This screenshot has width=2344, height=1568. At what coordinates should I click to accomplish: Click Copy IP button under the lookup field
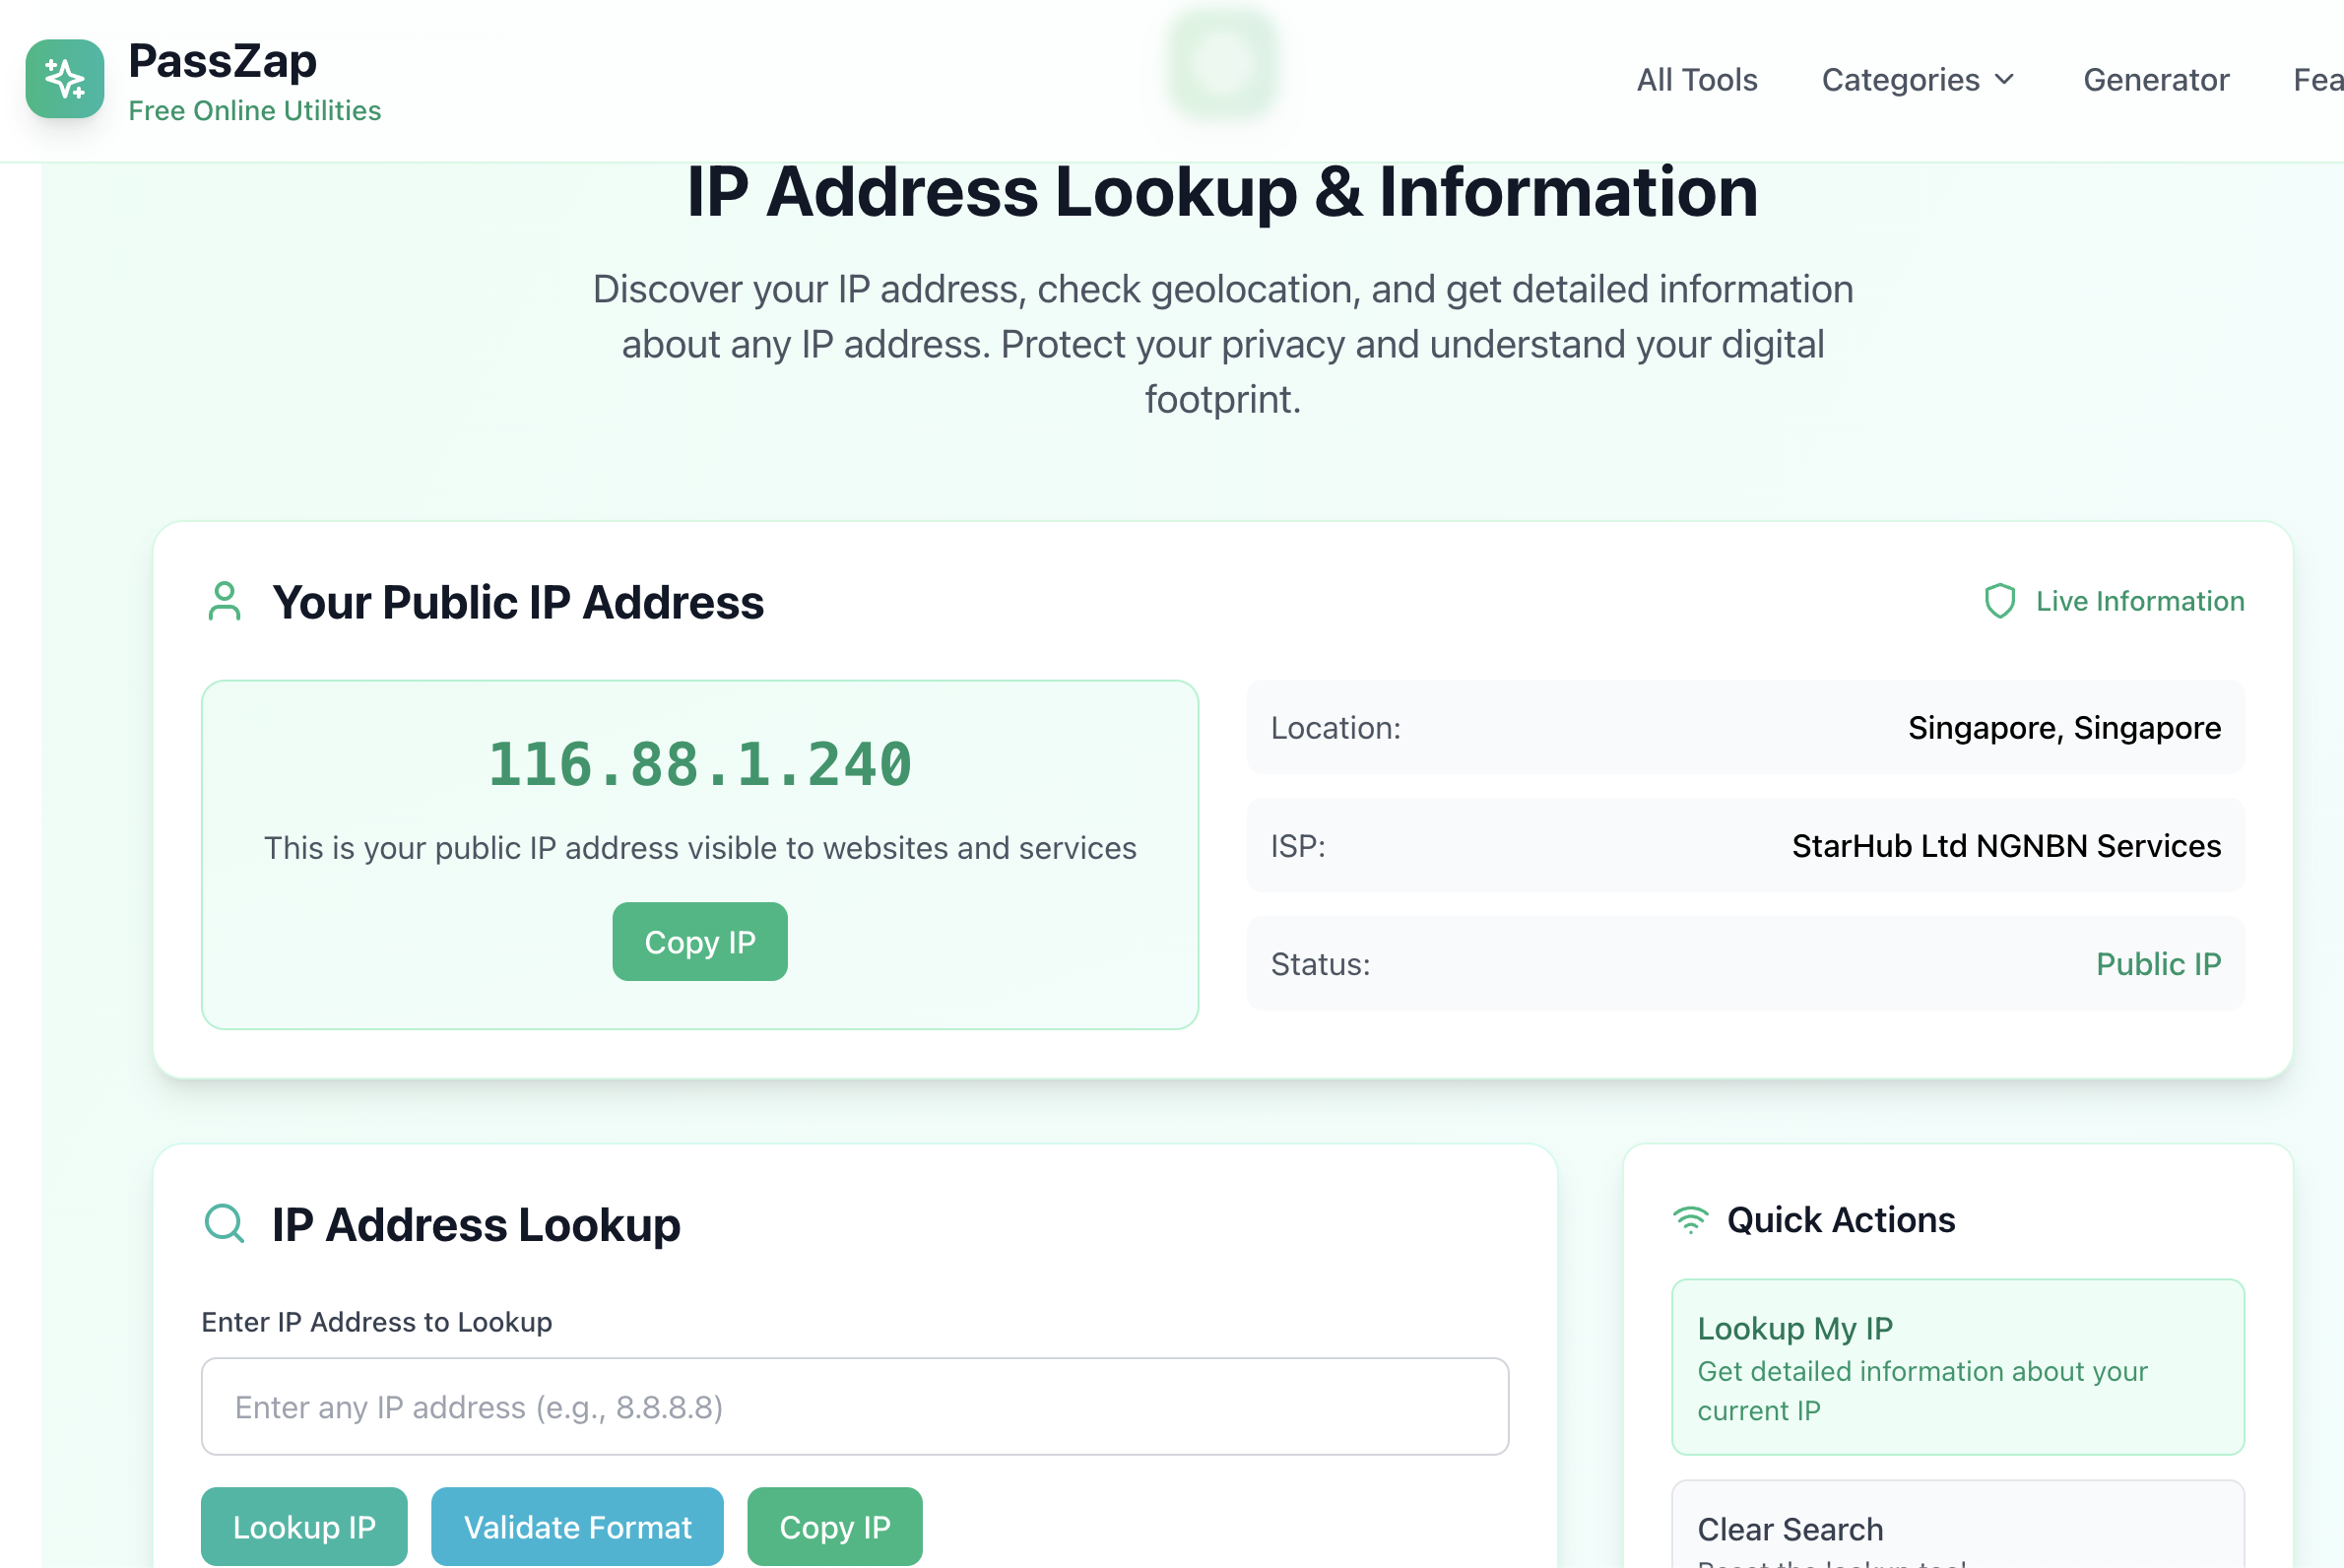(x=834, y=1526)
